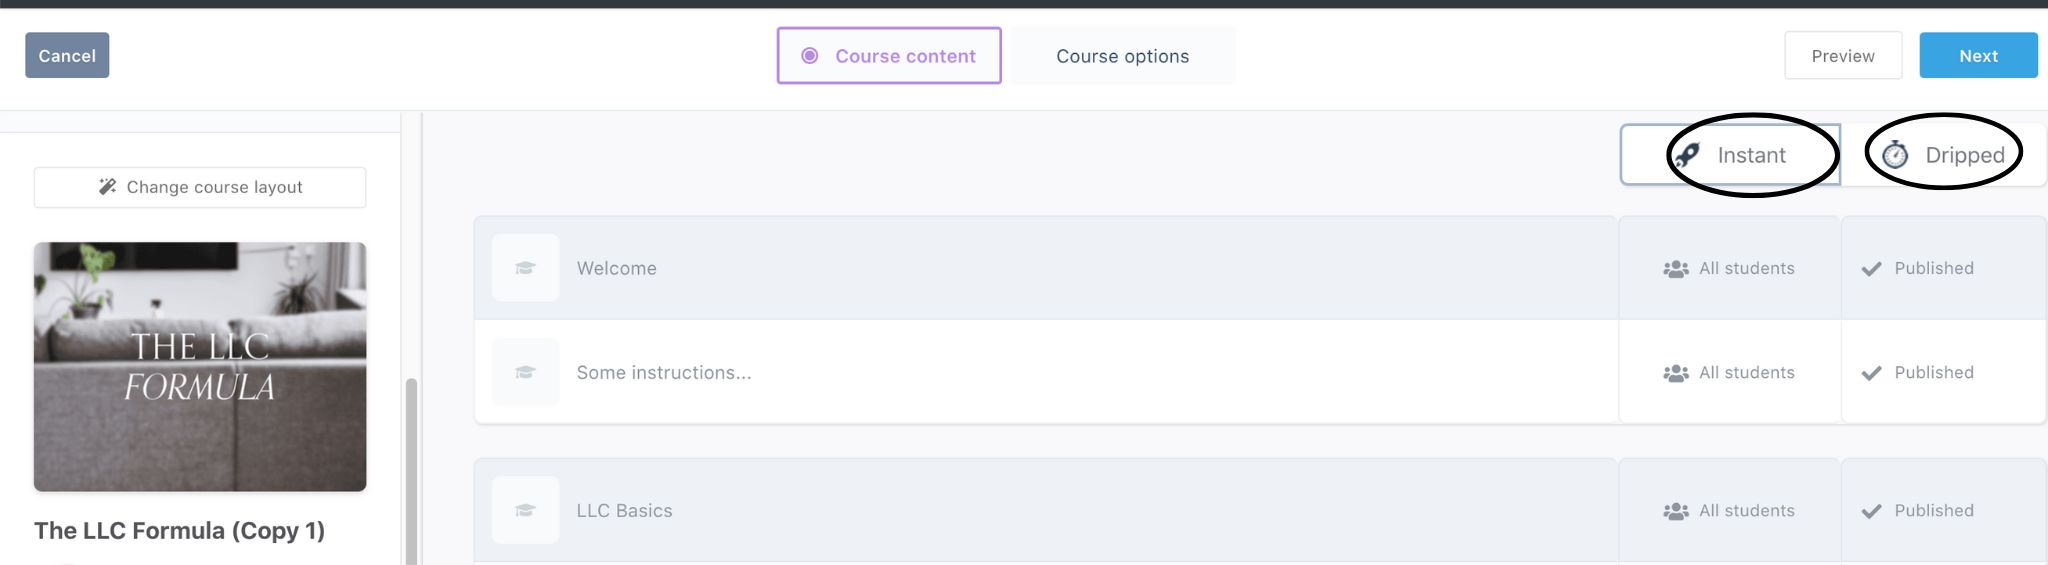Click the graduation cap icon on LLC Basics
The width and height of the screenshot is (2048, 565).
pyautogui.click(x=525, y=510)
